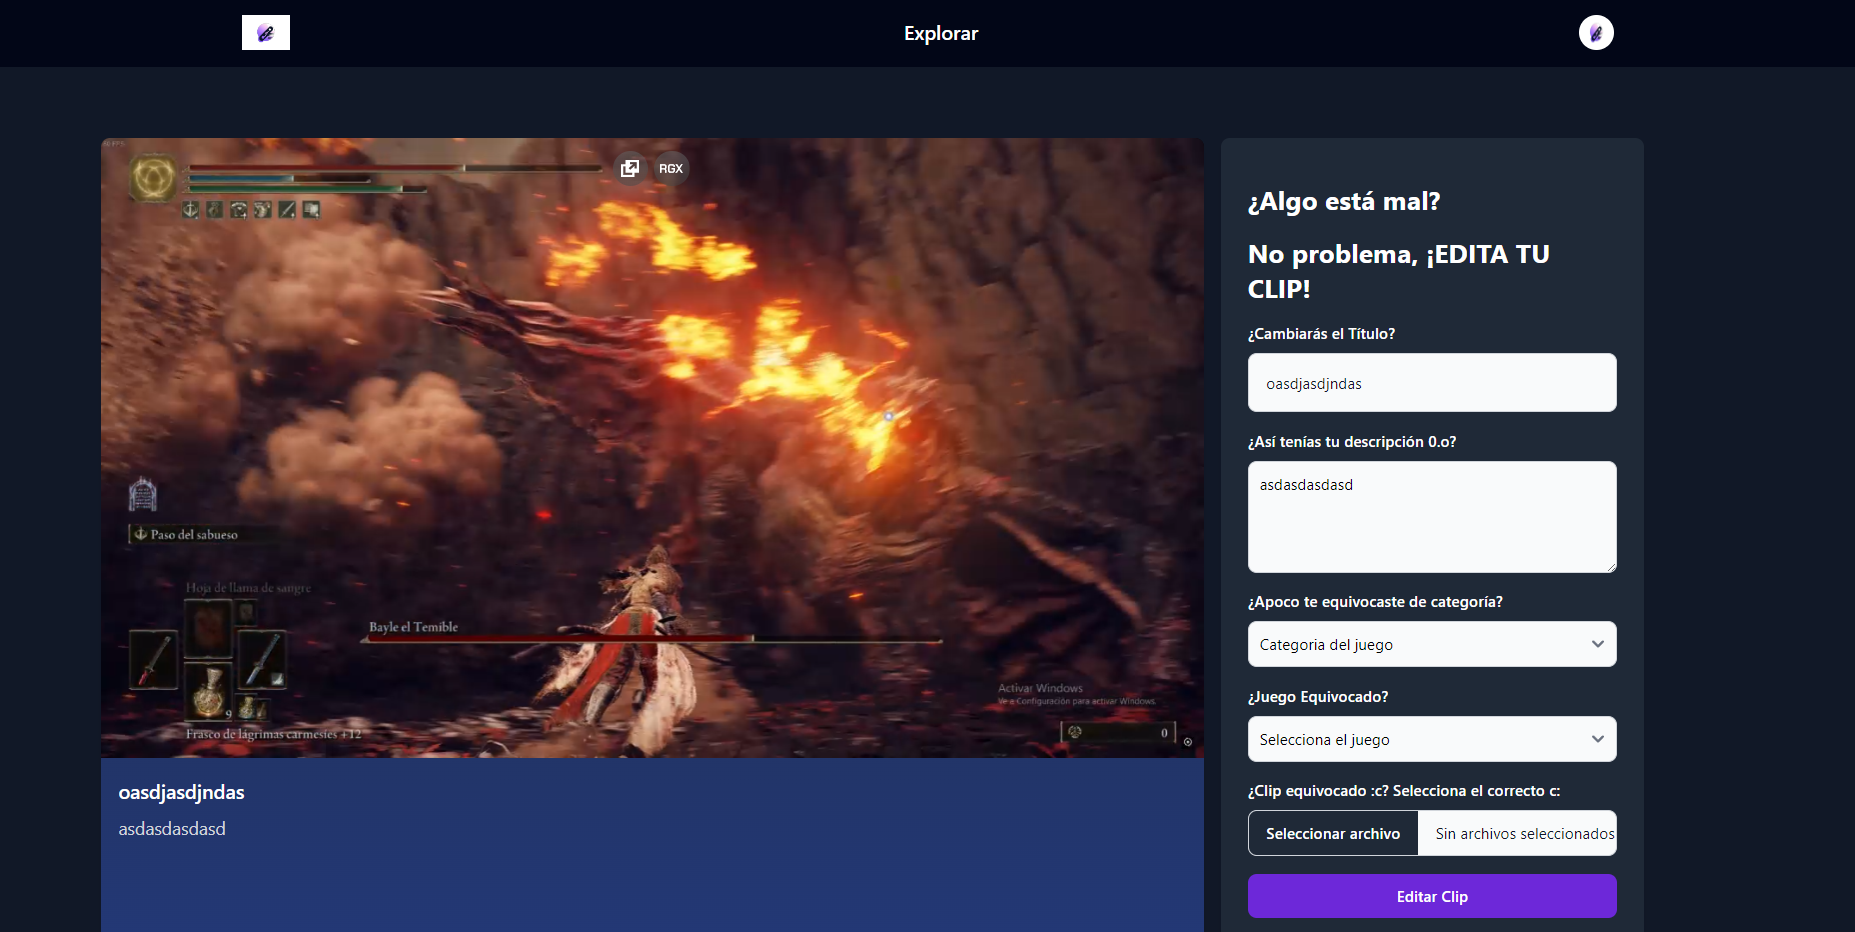Open the "Selecciona el juego" dropdown
This screenshot has height=932, width=1855.
1431,739
